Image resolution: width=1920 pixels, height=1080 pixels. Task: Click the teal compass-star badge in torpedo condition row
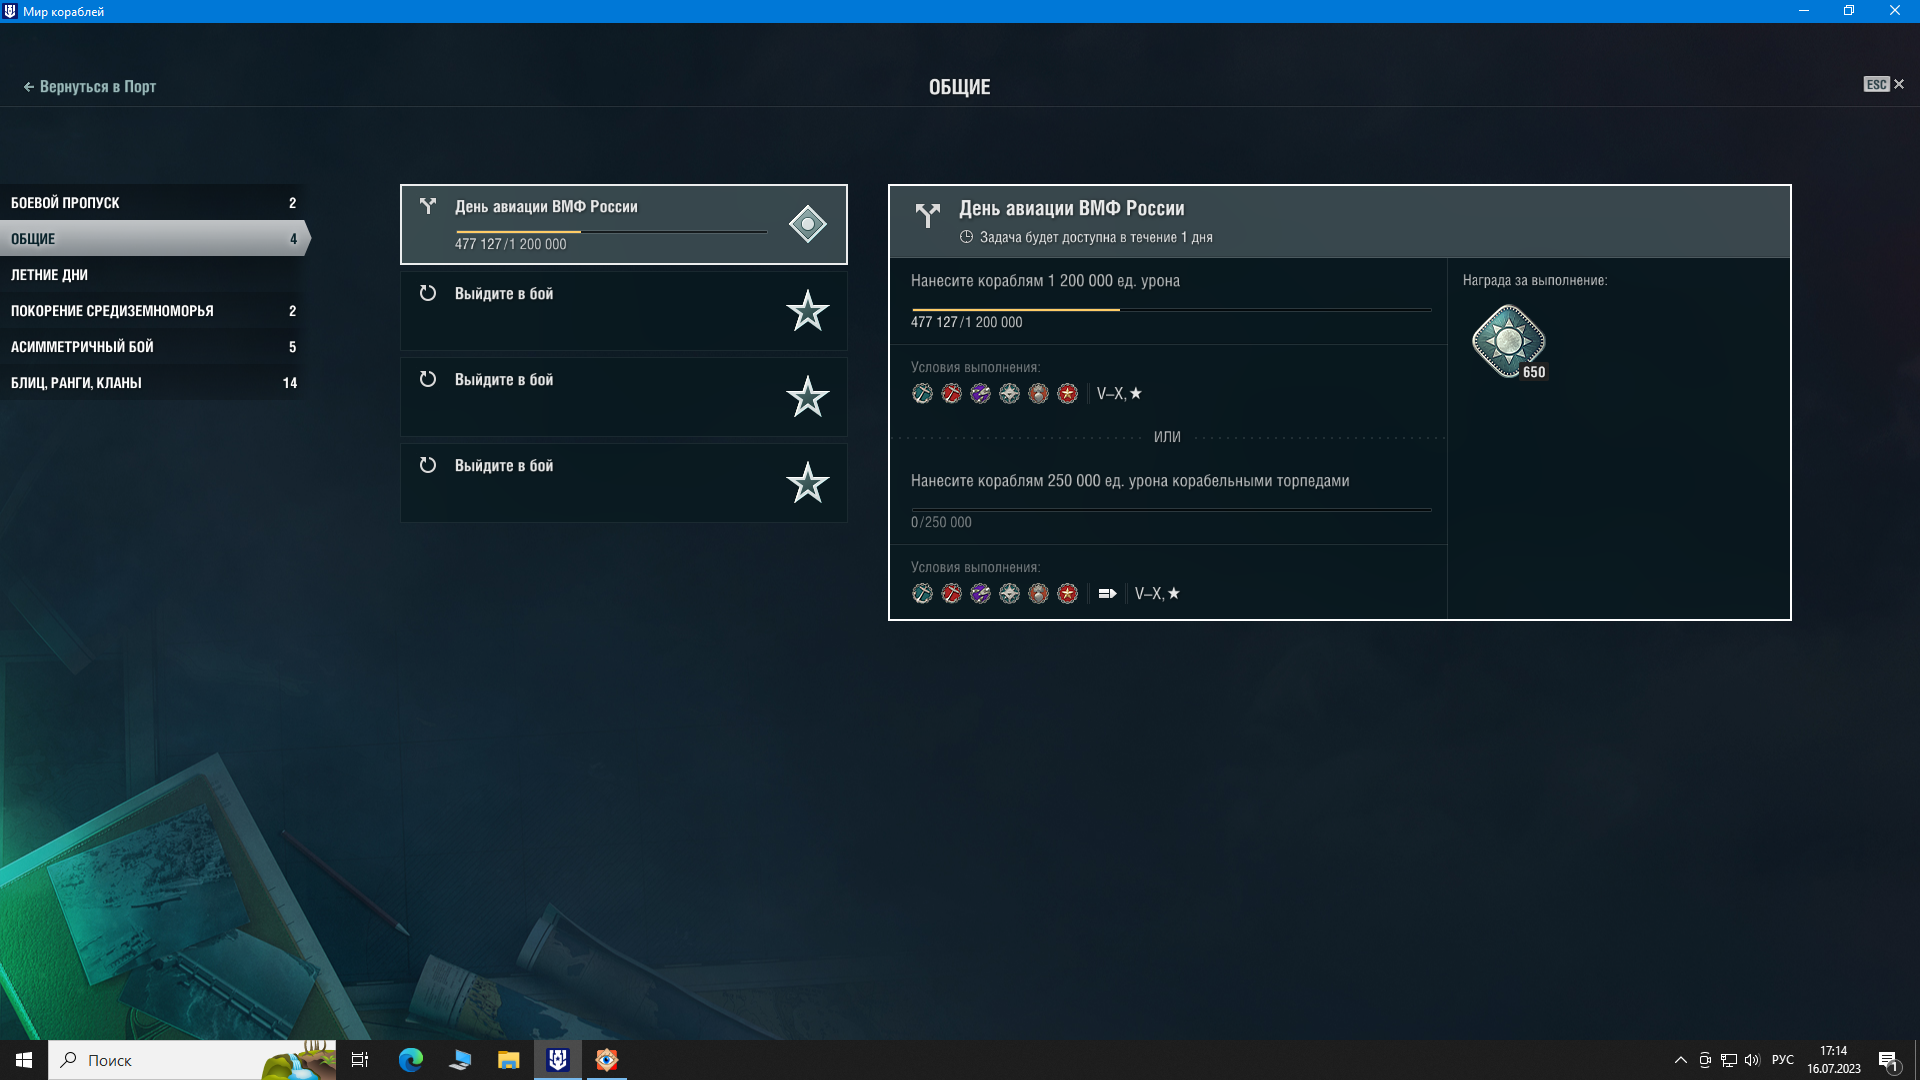coord(1009,594)
